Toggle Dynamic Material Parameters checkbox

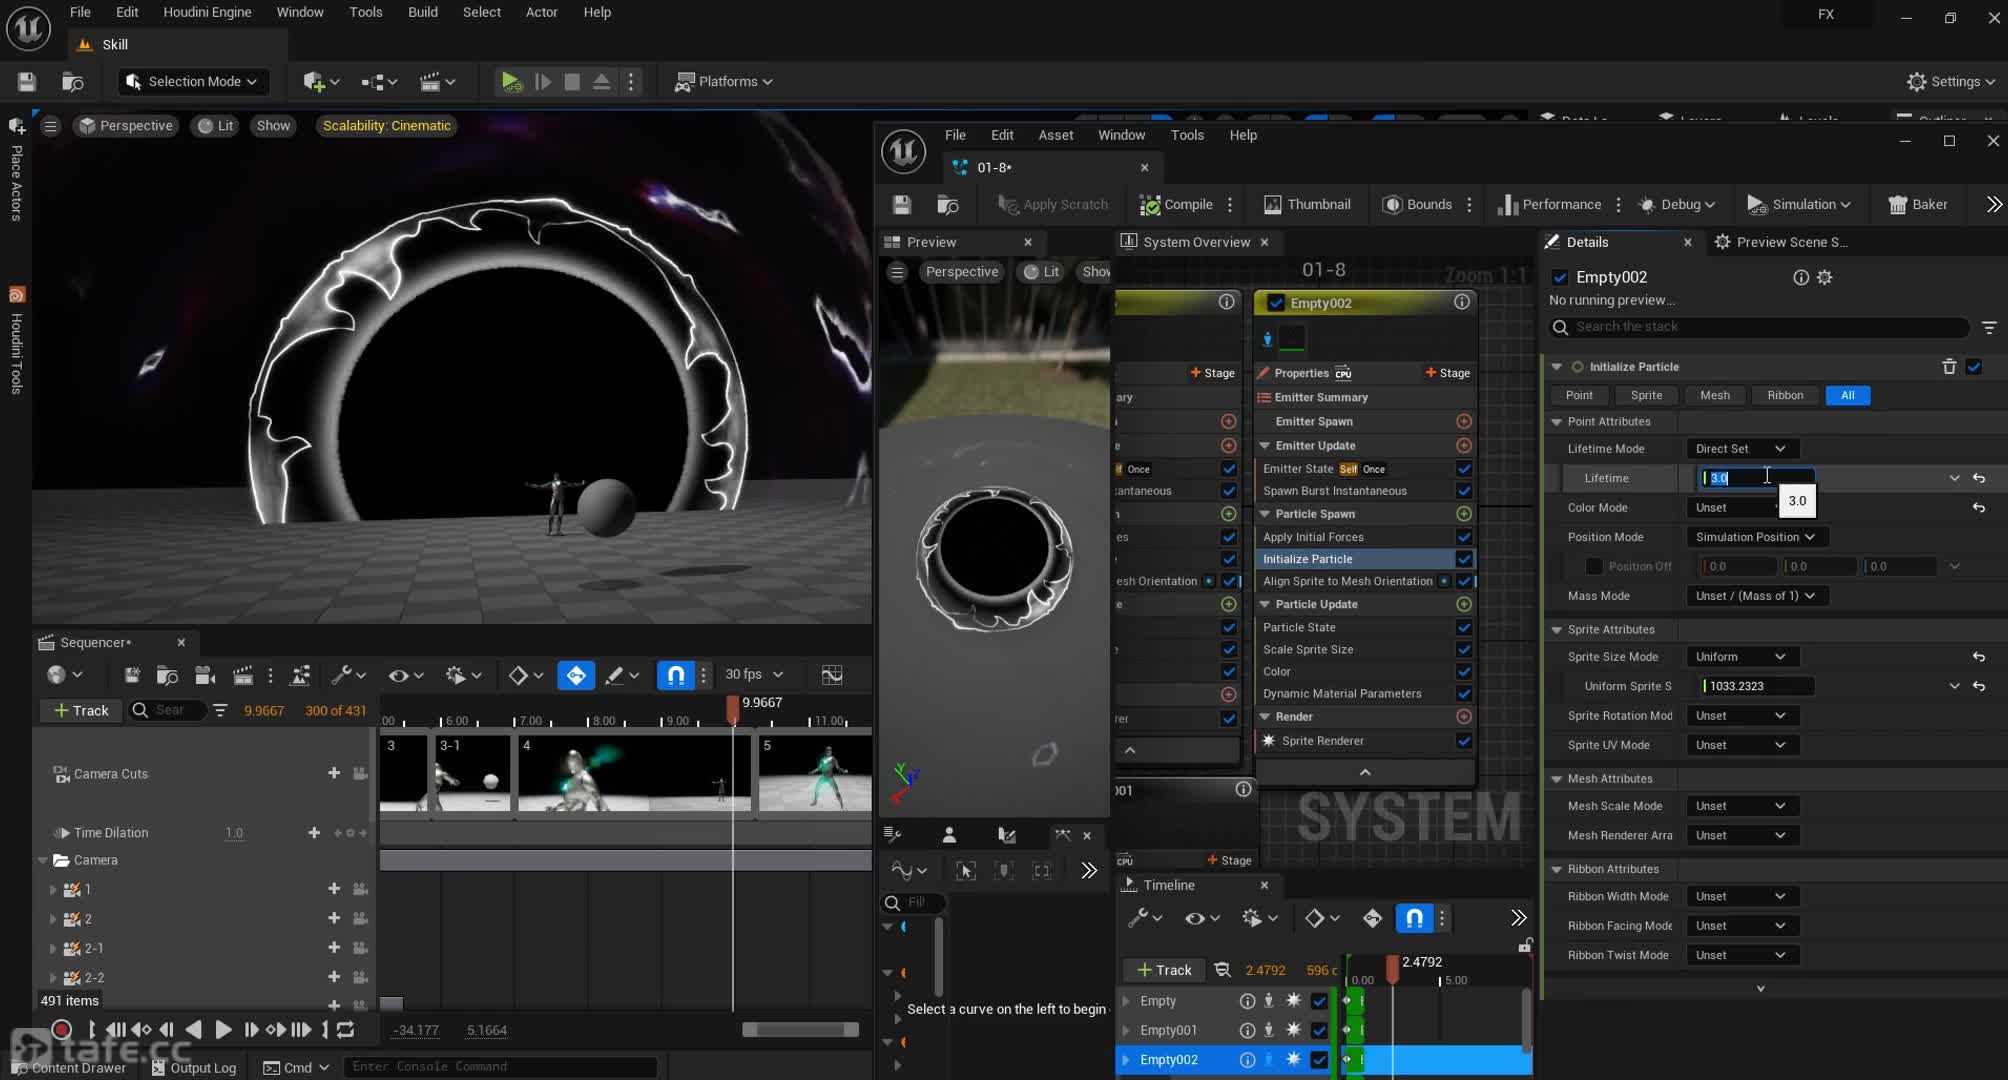point(1464,694)
